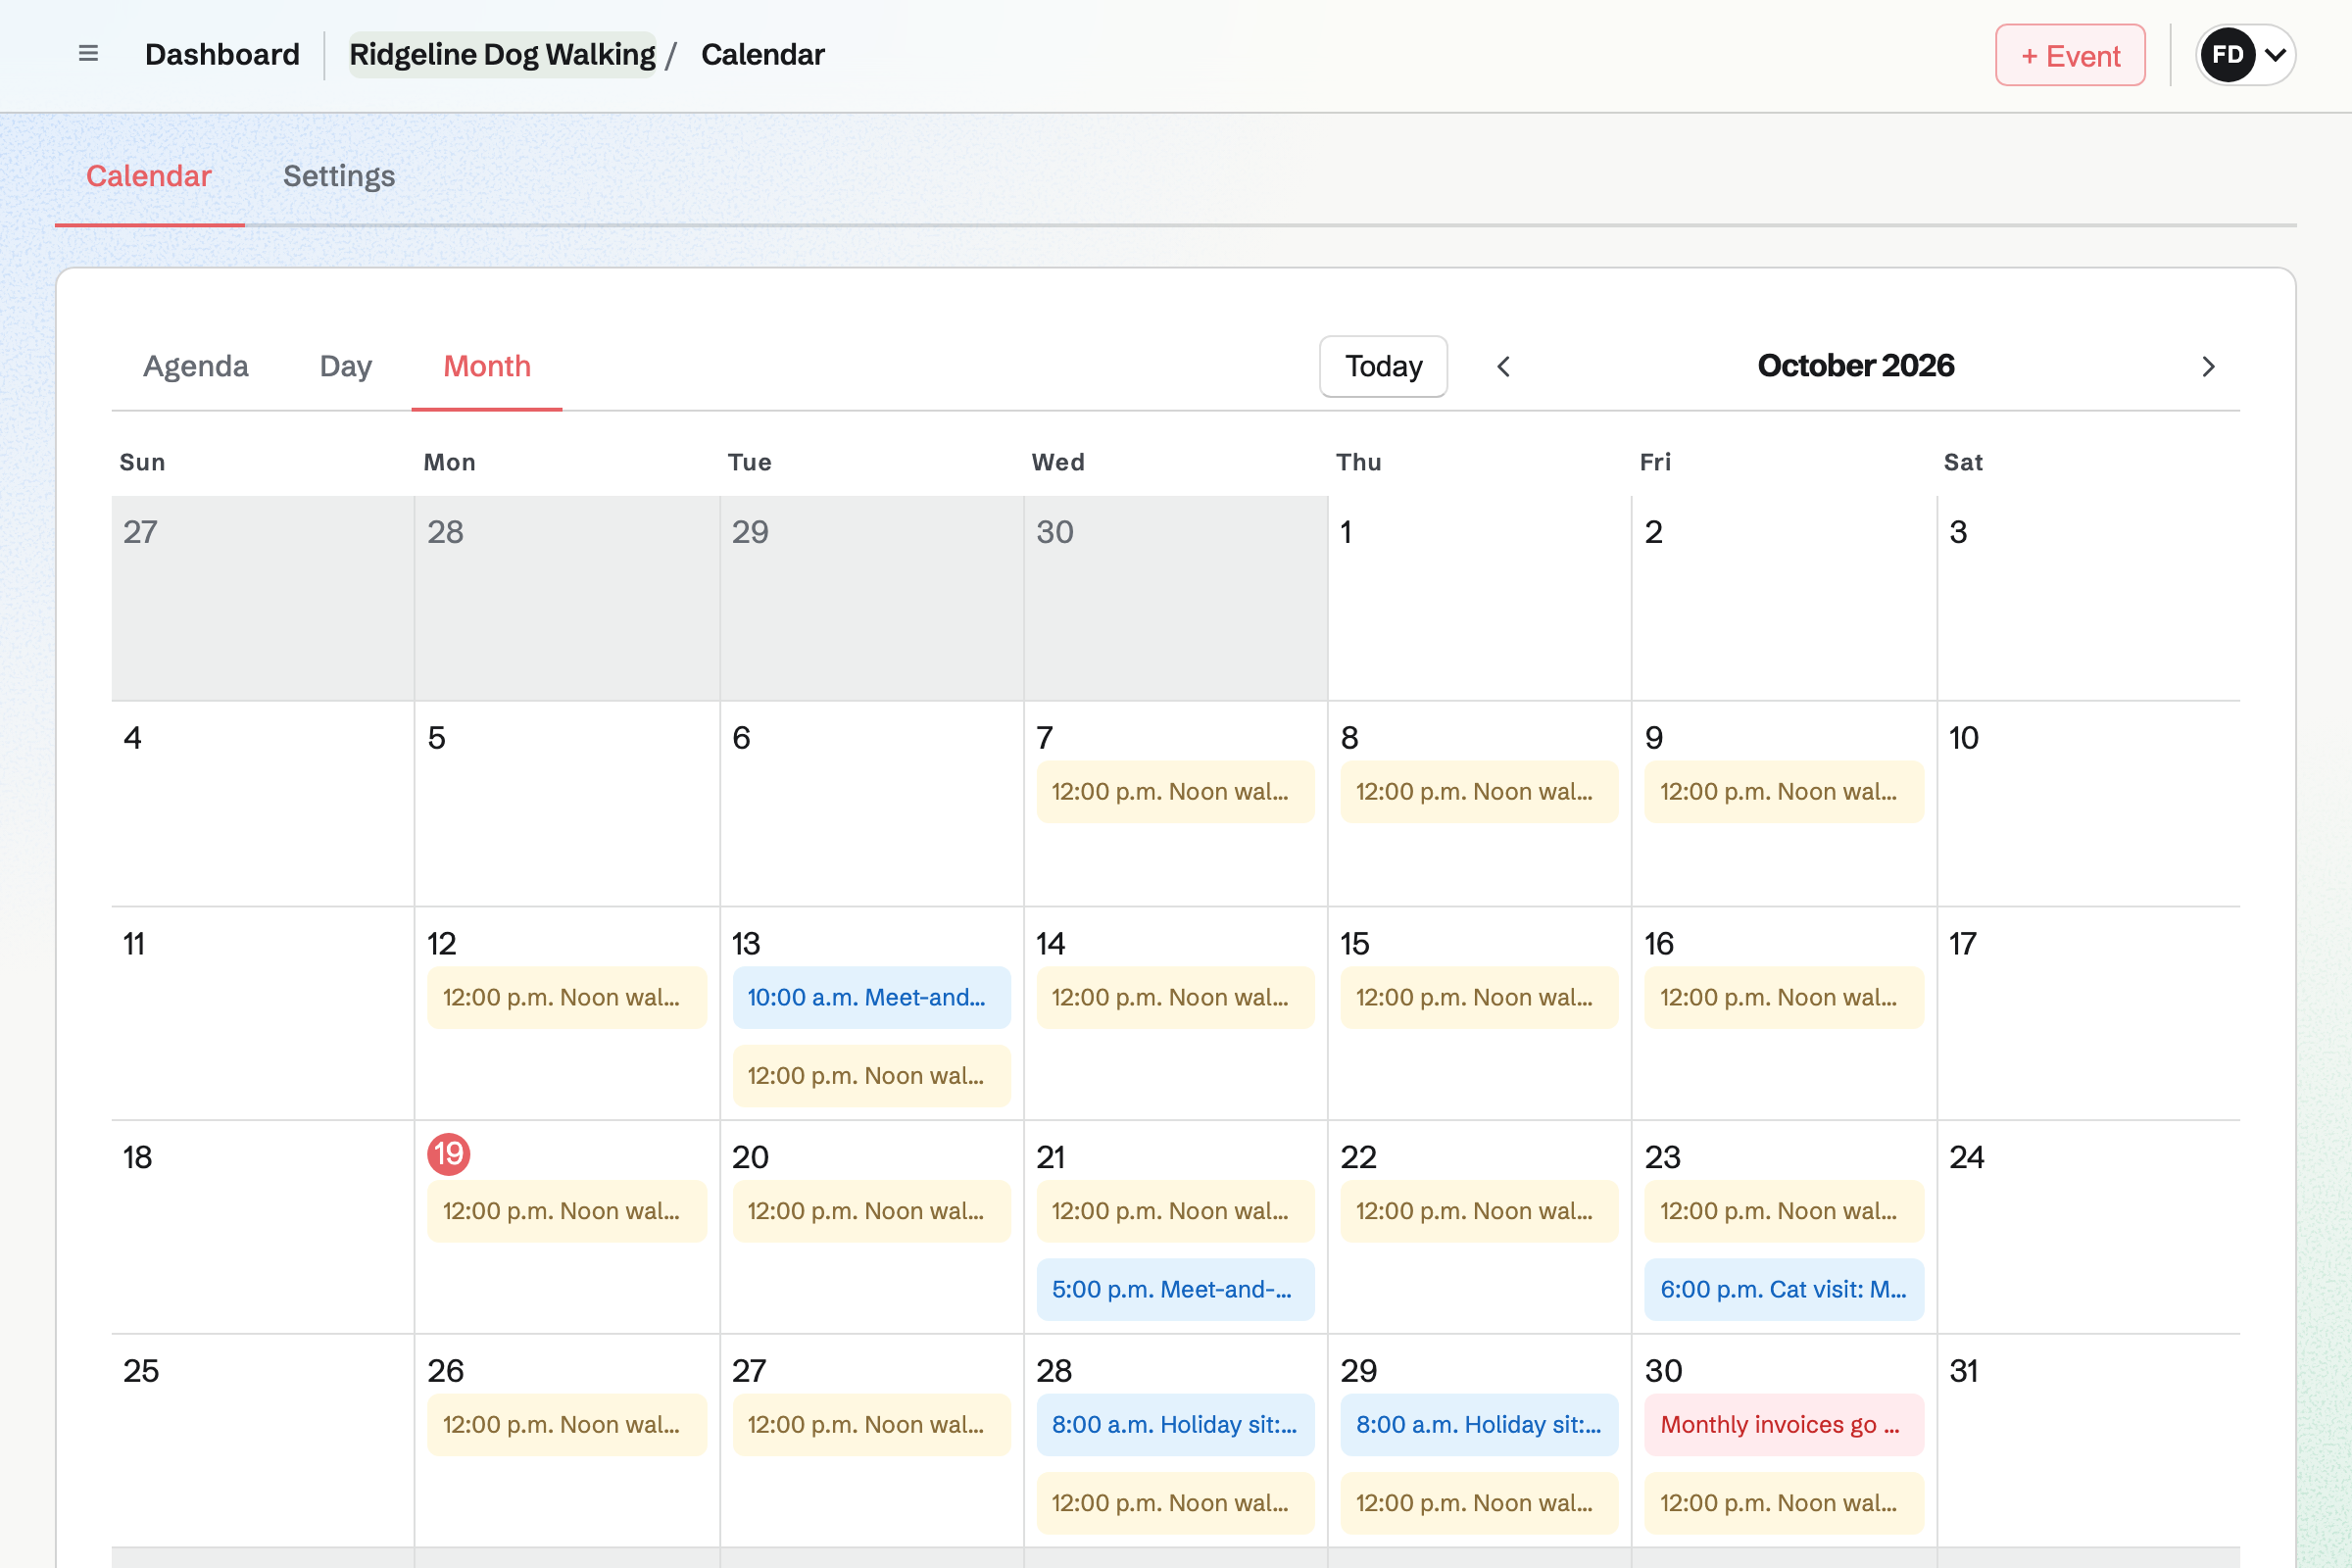Open Noon walk event on October 26

click(567, 1424)
